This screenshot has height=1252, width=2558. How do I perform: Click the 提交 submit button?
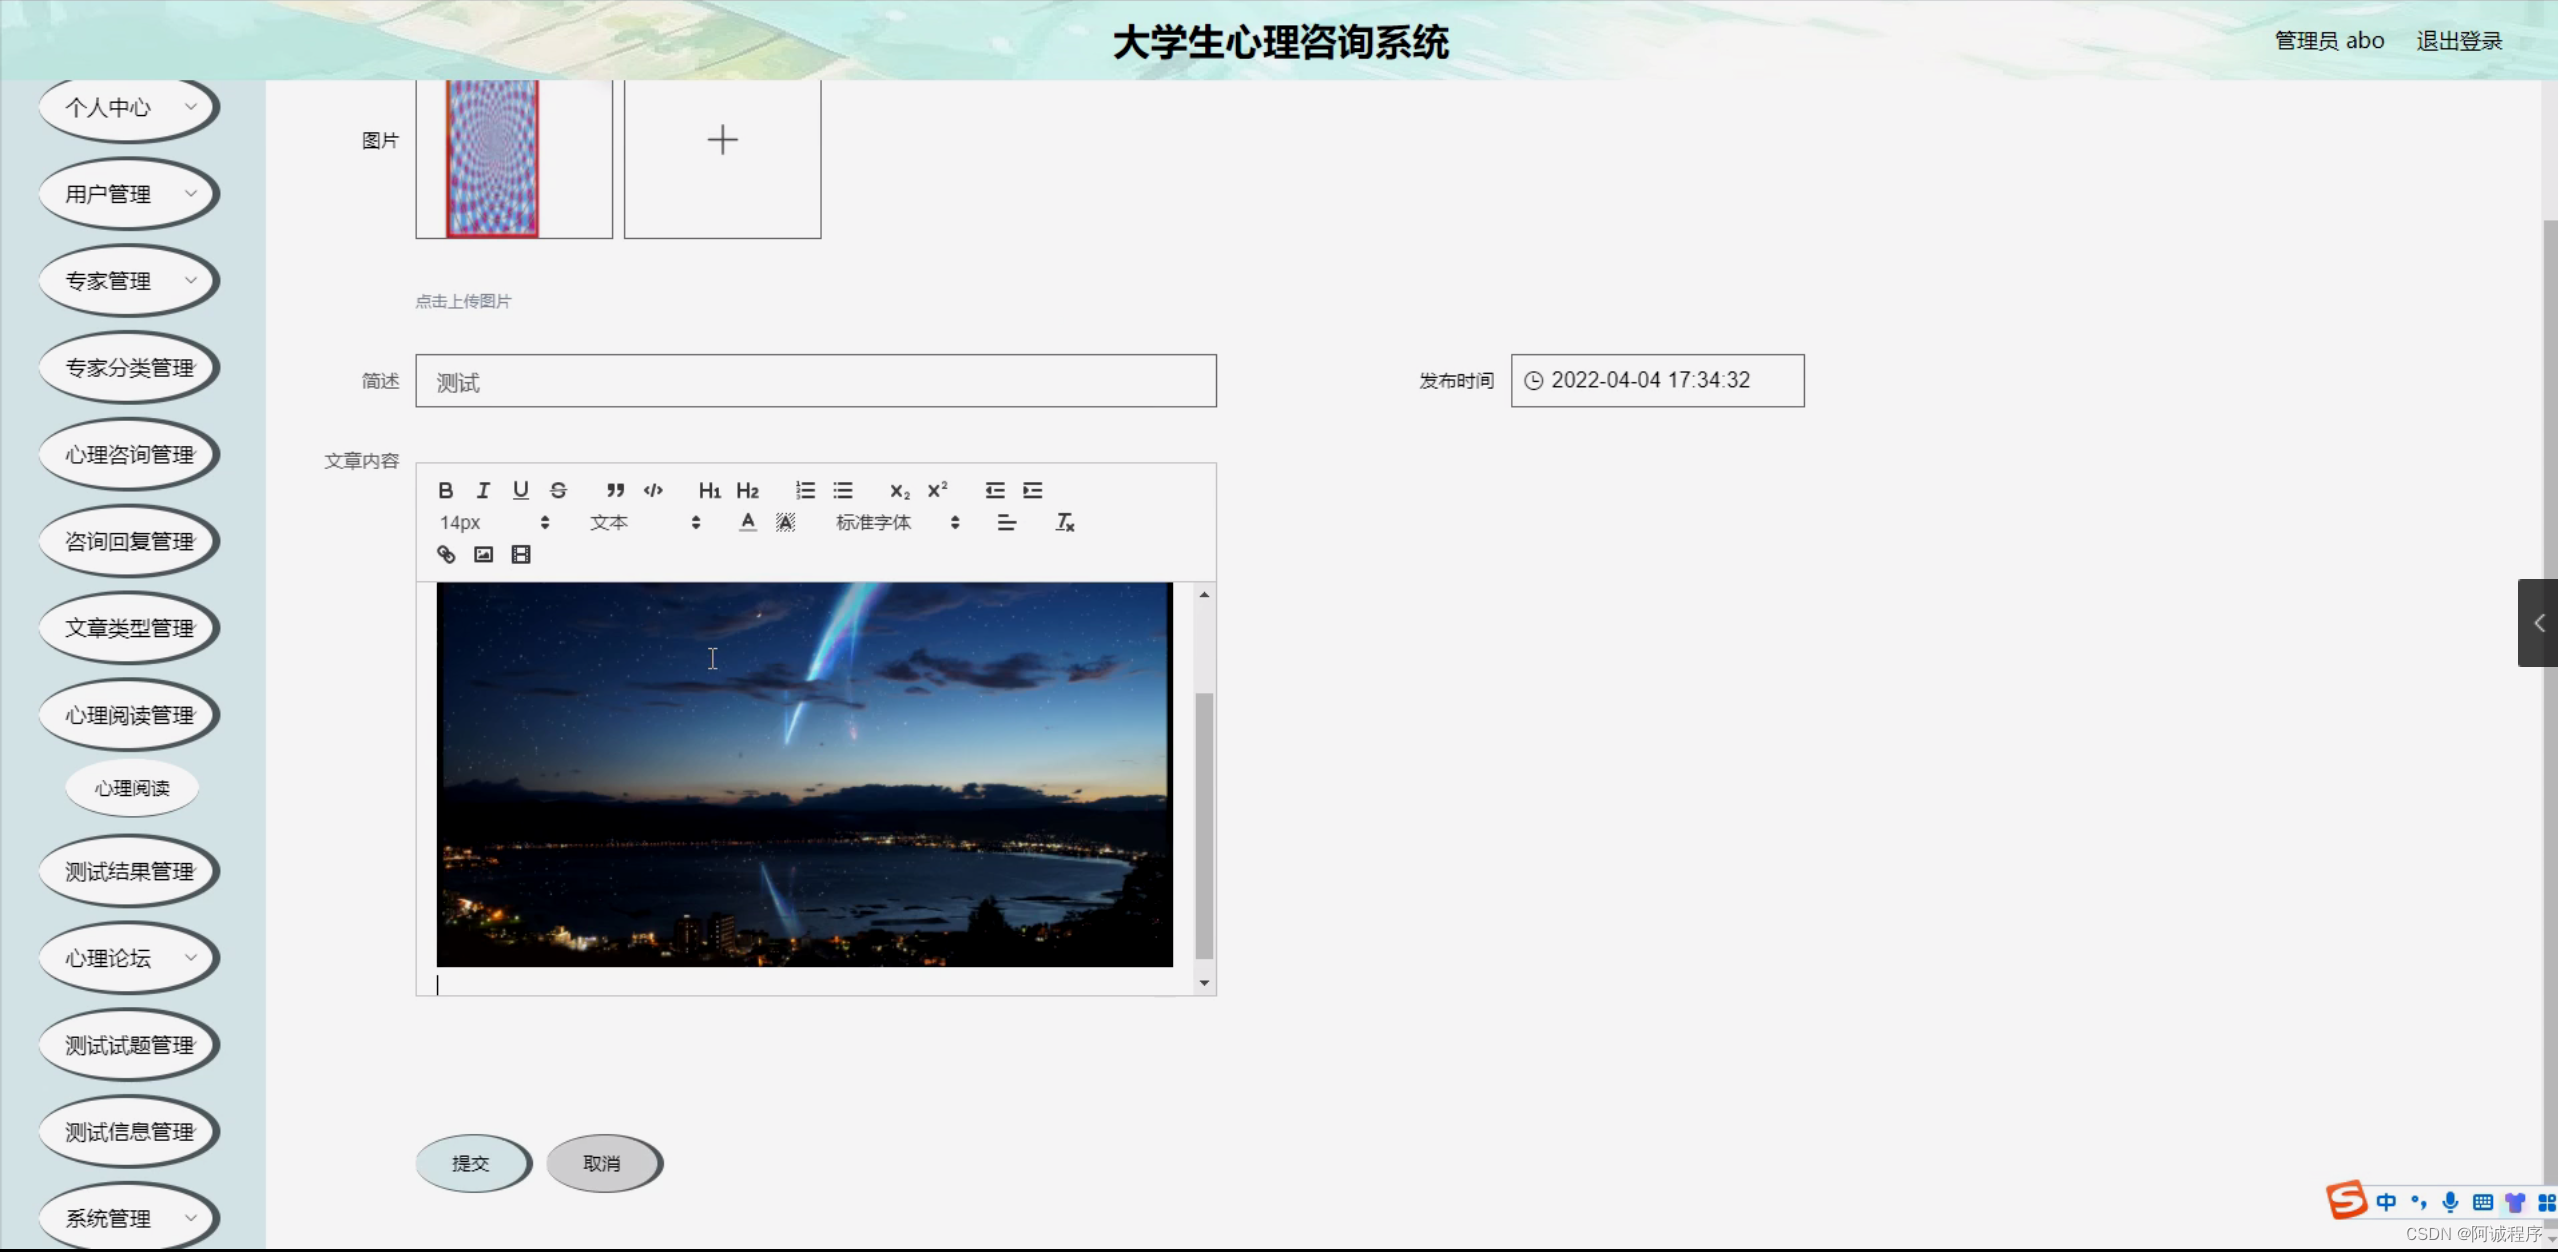471,1163
